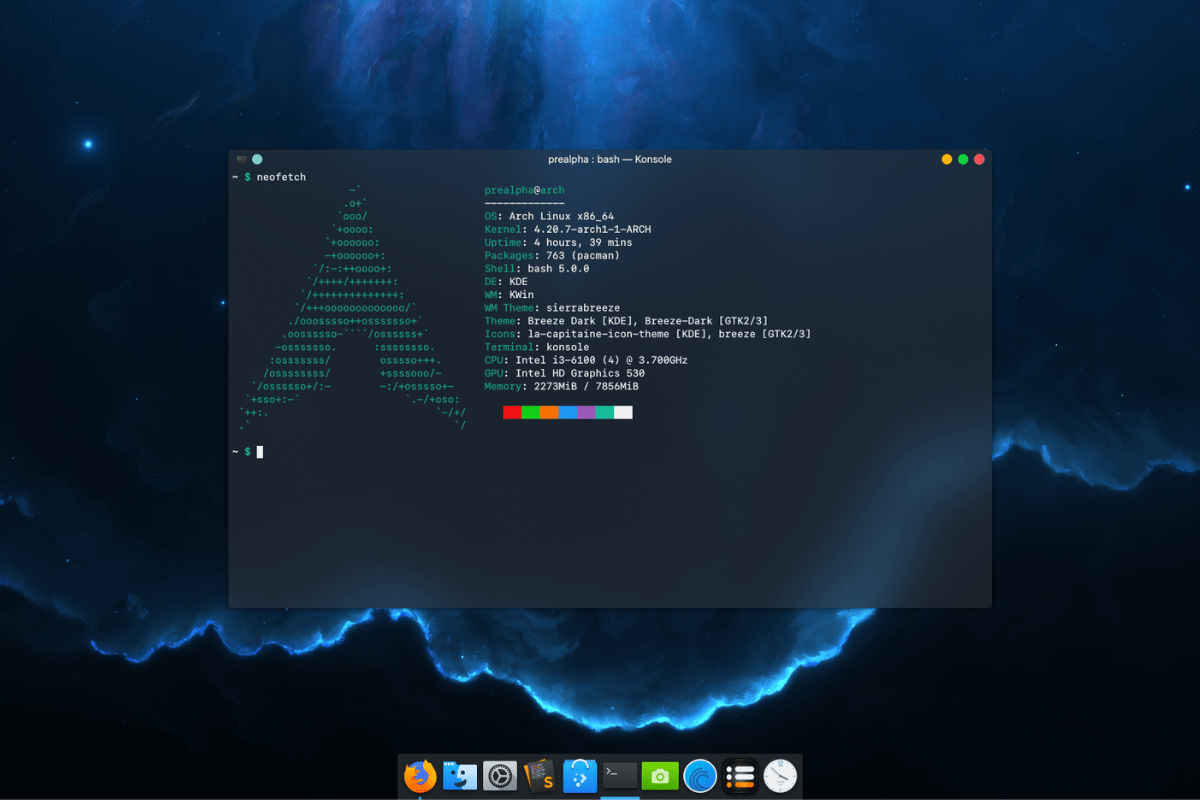Open the torrent client from the dock
Image resolution: width=1200 pixels, height=800 pixels.
[699, 775]
